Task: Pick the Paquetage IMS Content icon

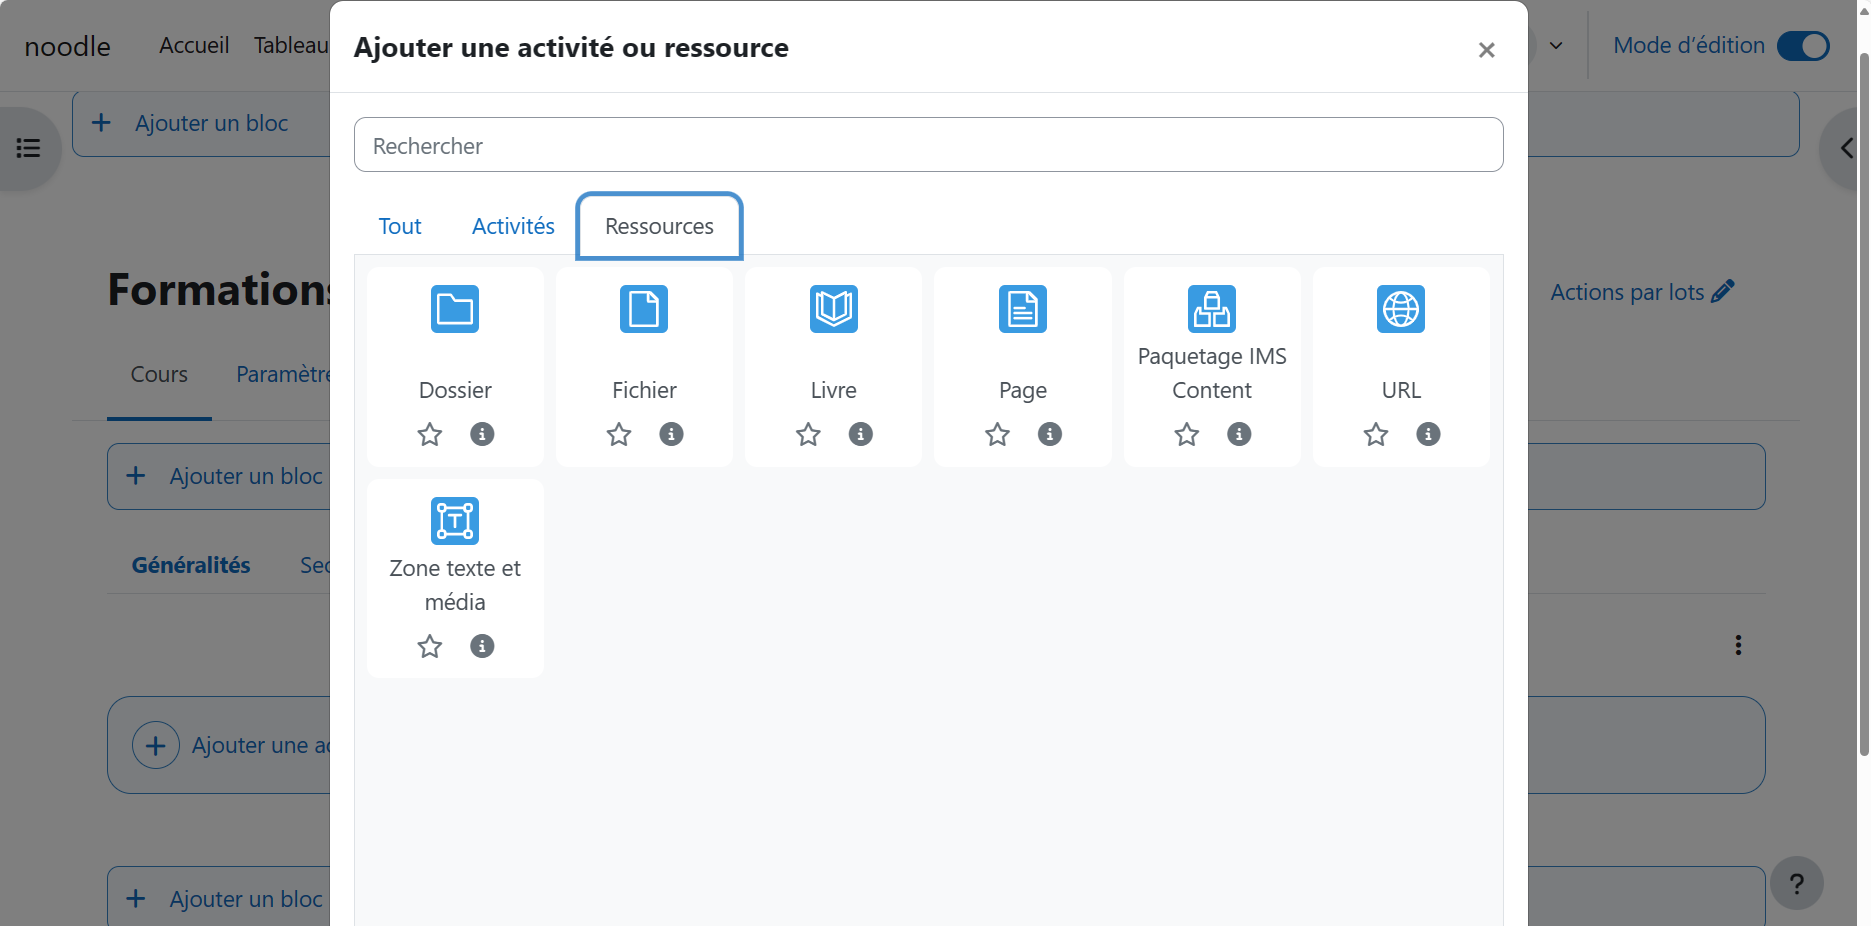Action: click(x=1212, y=309)
